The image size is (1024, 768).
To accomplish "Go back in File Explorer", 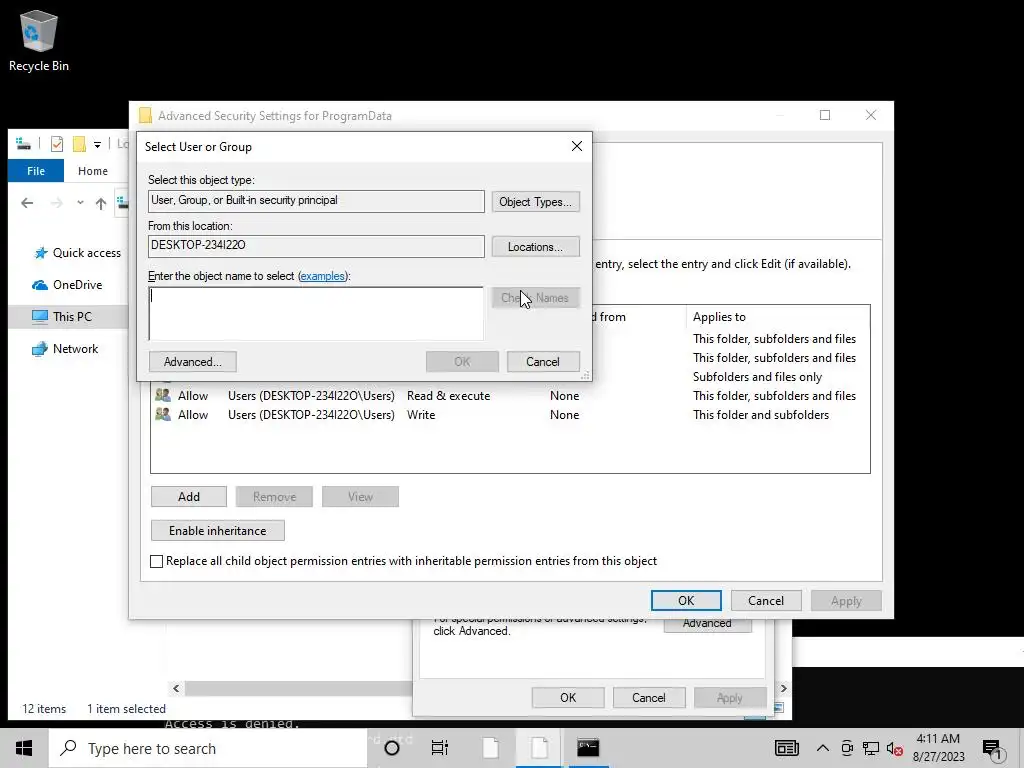I will (x=27, y=203).
